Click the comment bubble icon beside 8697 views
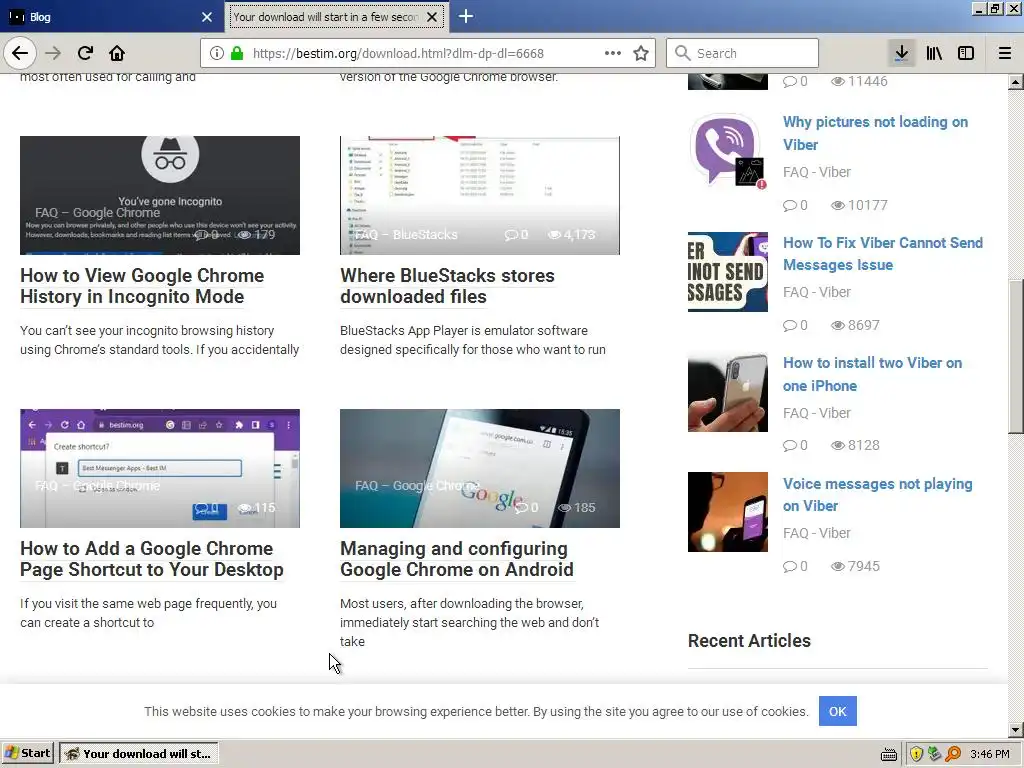Screen dimensions: 1024x768 click(x=790, y=325)
